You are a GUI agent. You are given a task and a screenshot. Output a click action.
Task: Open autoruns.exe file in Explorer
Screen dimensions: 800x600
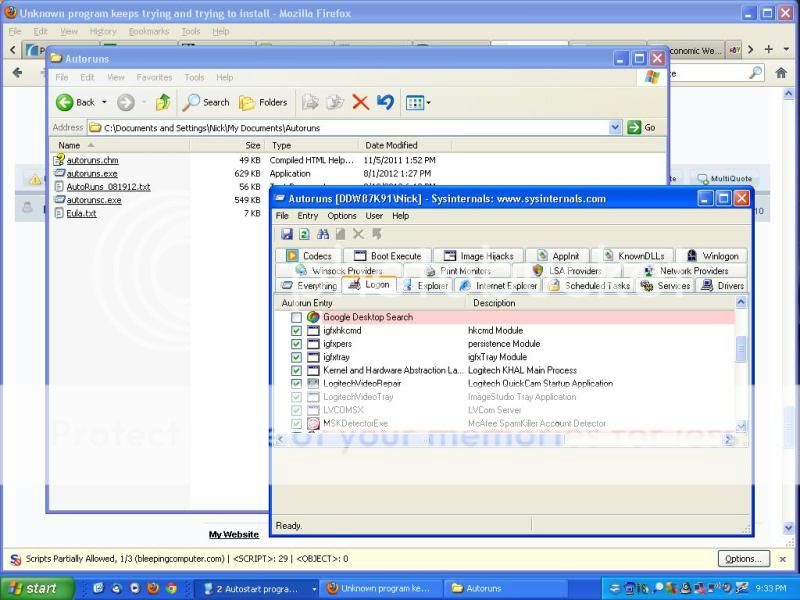(92, 173)
